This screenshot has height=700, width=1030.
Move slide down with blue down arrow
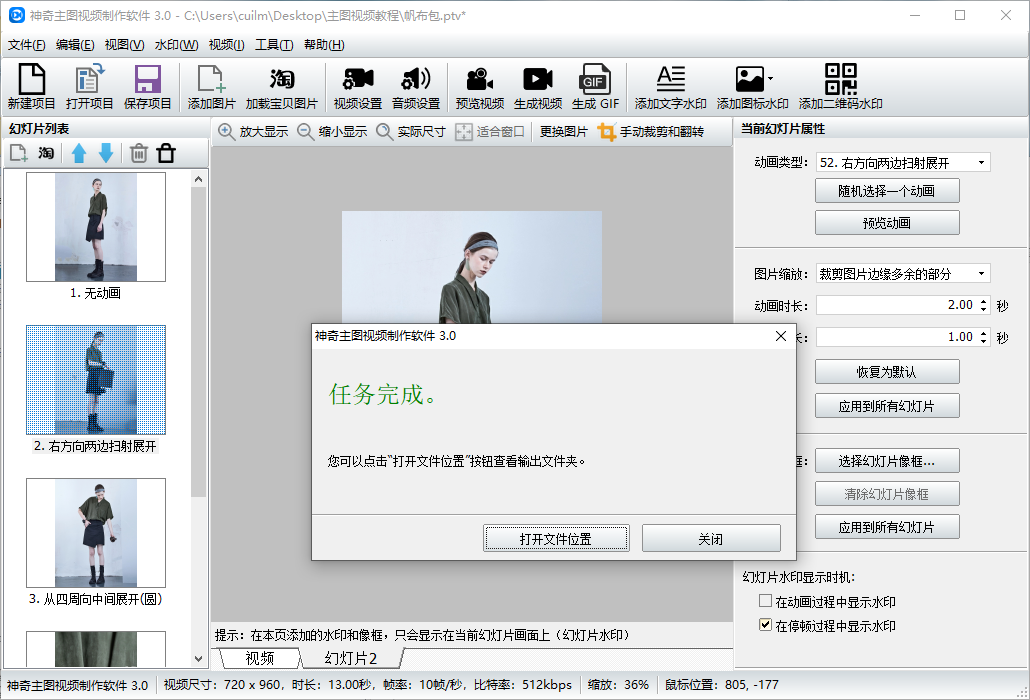tap(106, 153)
